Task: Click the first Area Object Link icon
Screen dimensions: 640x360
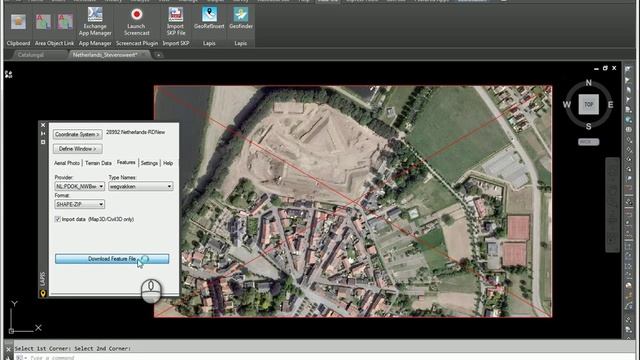Action: (43, 22)
